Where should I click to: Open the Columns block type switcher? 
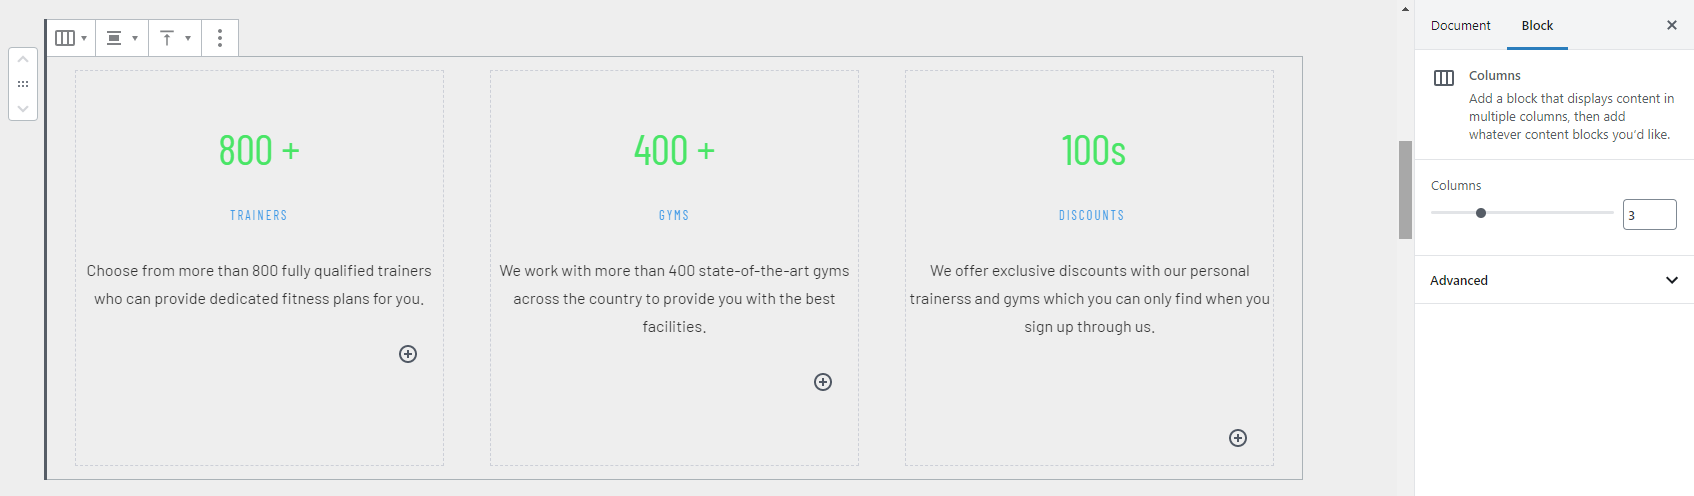point(71,38)
